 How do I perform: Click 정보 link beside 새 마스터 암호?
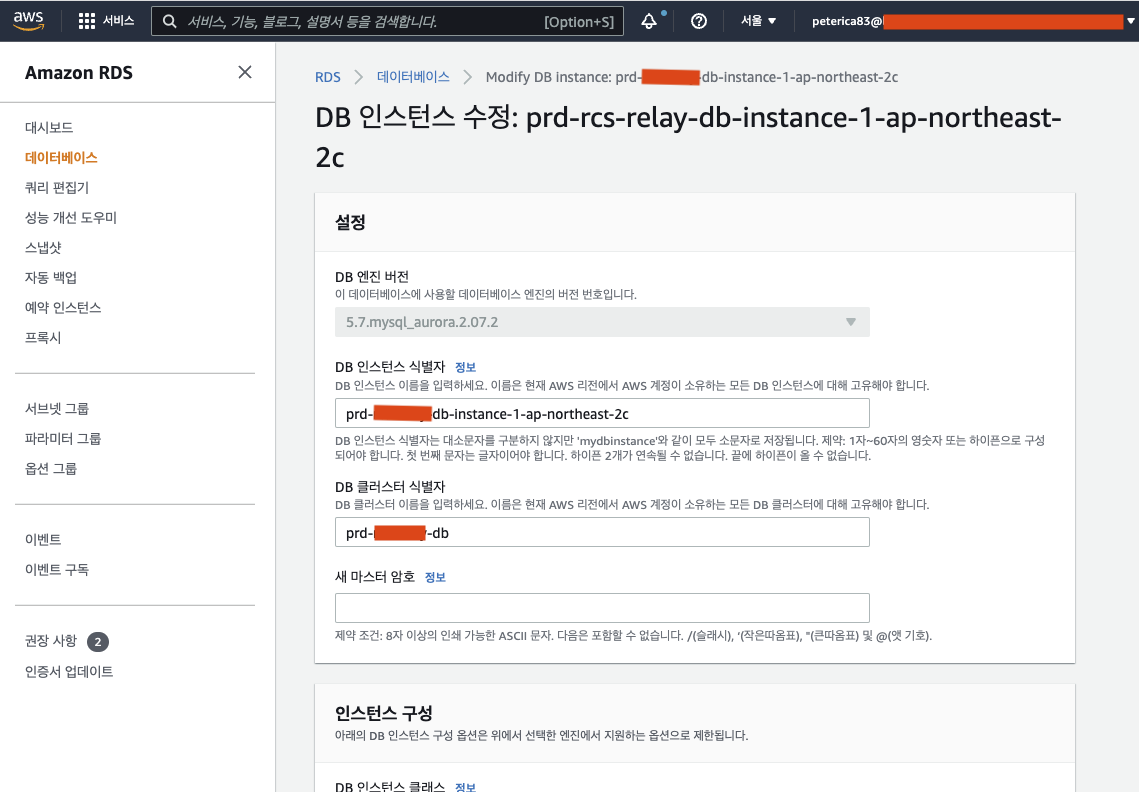(434, 577)
